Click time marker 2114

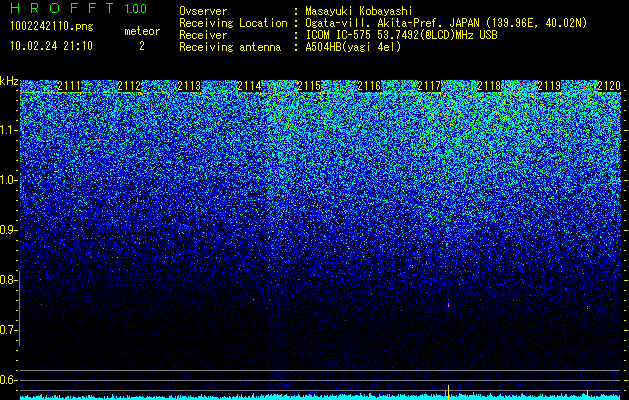click(x=249, y=86)
